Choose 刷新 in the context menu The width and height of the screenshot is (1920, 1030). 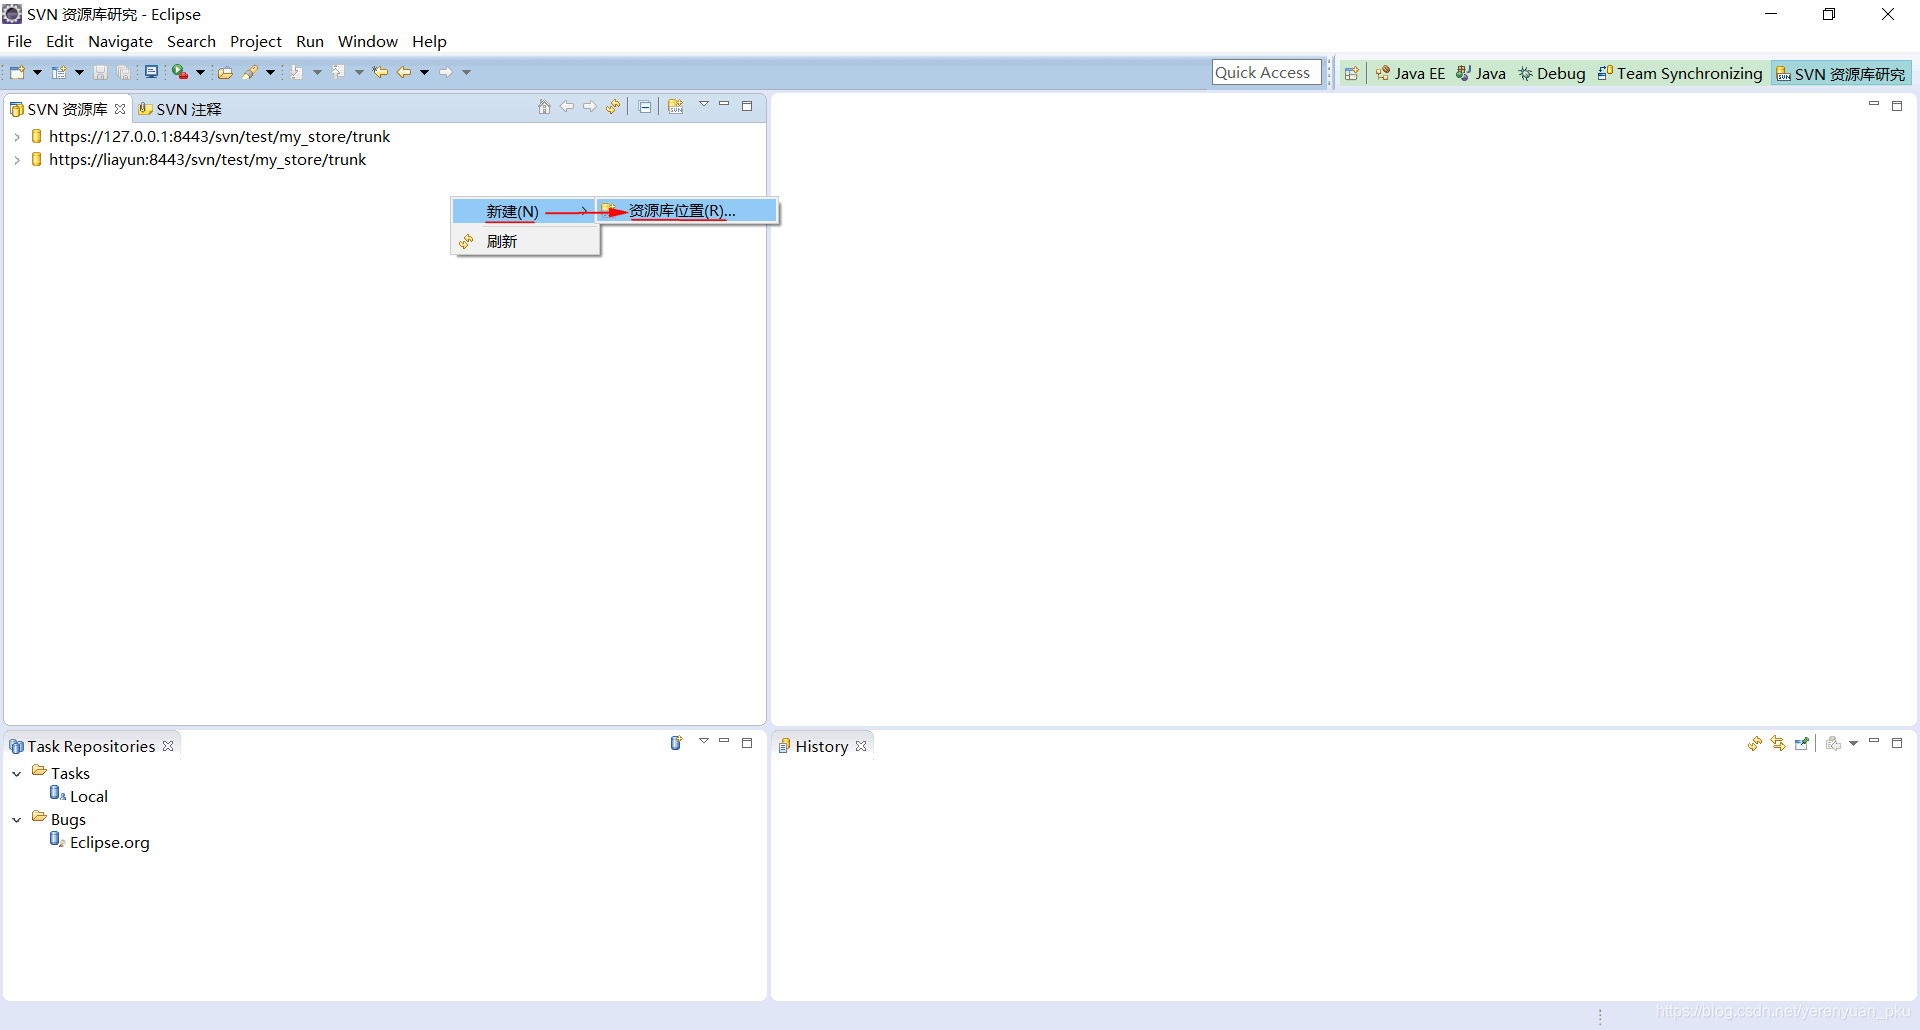click(x=525, y=241)
